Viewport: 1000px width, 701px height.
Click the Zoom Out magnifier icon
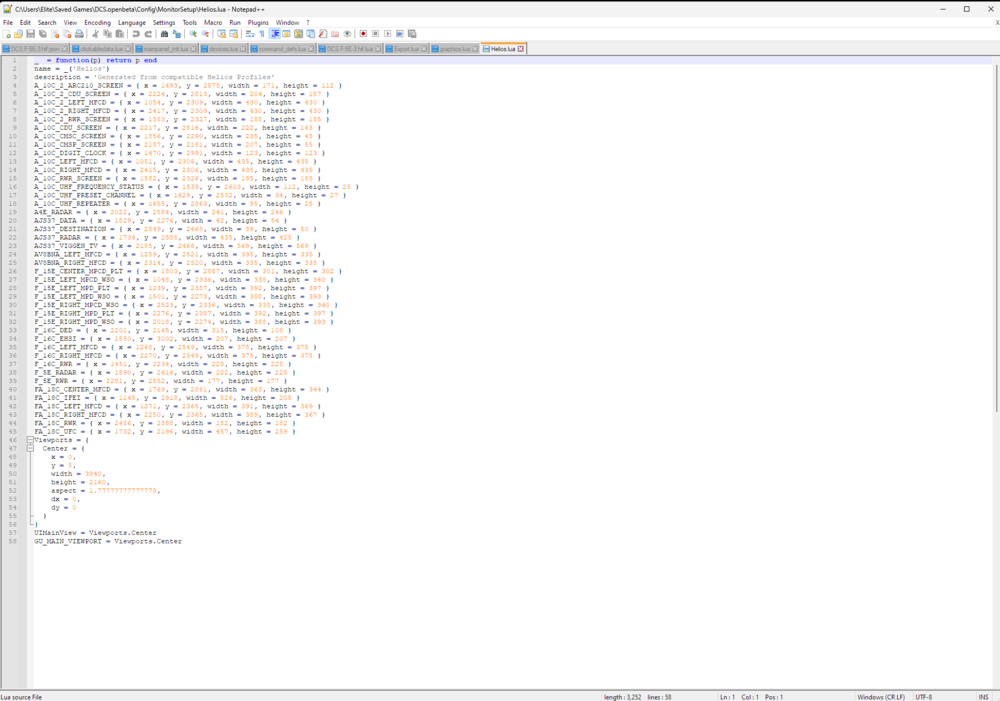pos(205,34)
